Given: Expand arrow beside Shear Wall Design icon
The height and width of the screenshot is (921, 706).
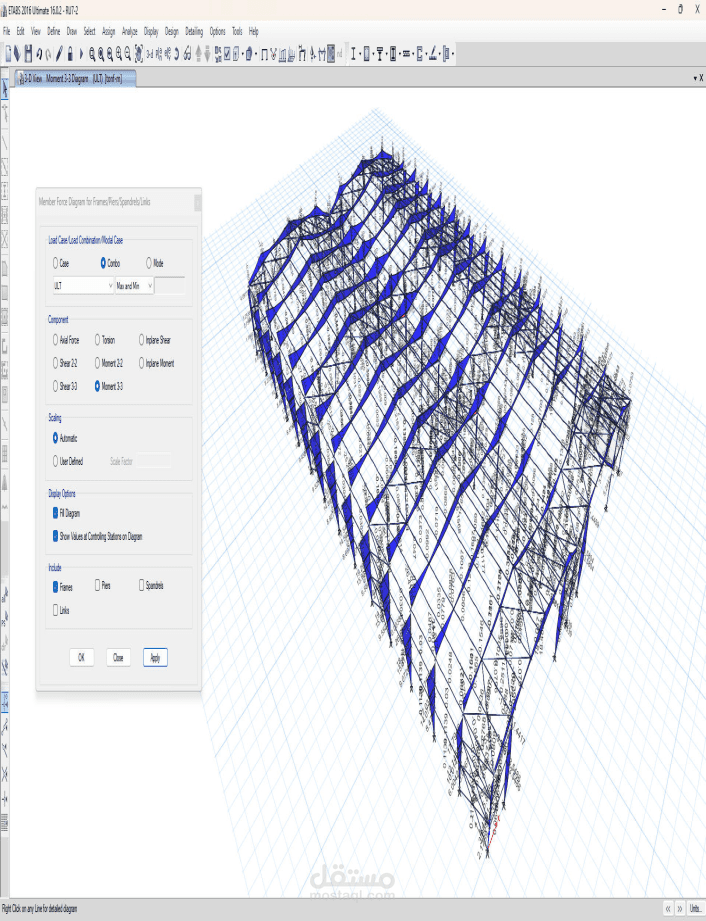Looking at the screenshot, I should 426,54.
